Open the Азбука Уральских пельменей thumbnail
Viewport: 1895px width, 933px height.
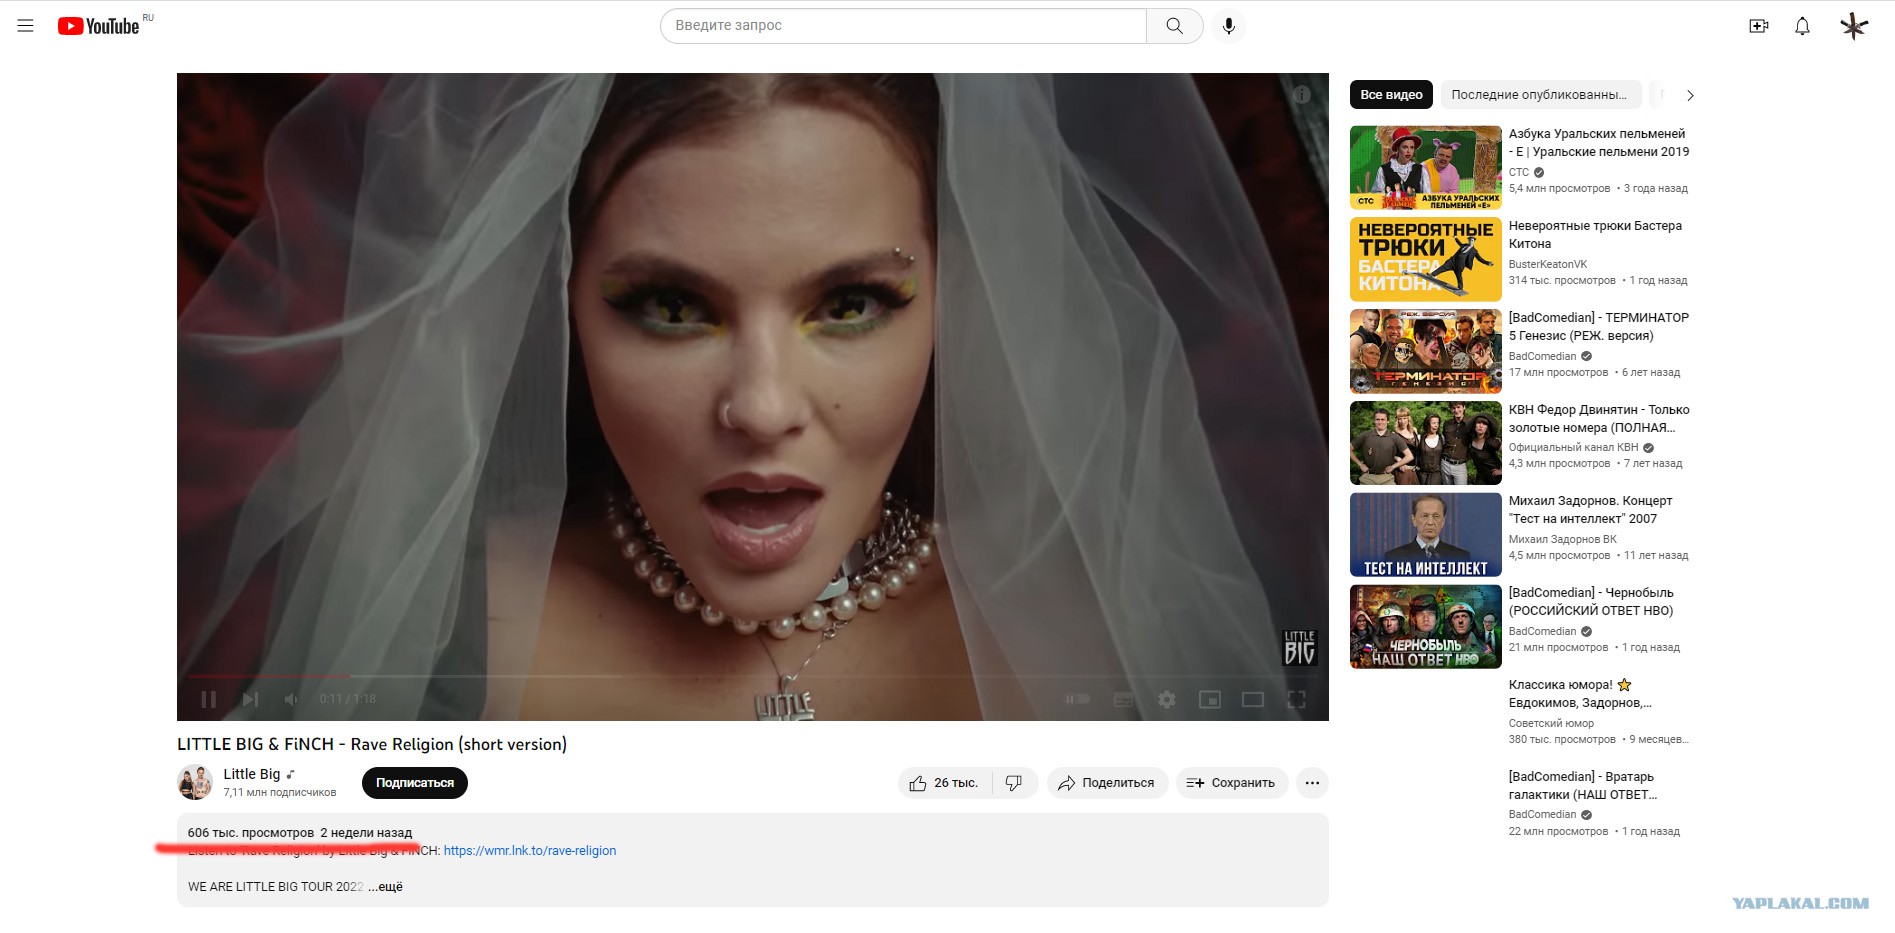(1426, 167)
